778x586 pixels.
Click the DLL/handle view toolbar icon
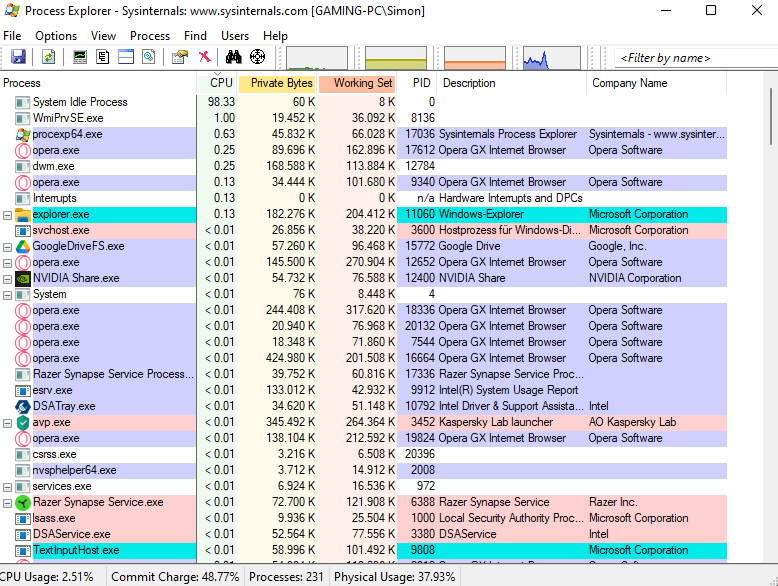pyautogui.click(x=149, y=57)
